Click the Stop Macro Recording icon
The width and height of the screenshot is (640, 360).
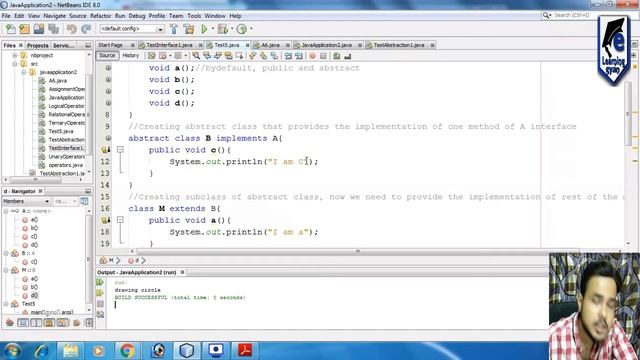point(323,56)
